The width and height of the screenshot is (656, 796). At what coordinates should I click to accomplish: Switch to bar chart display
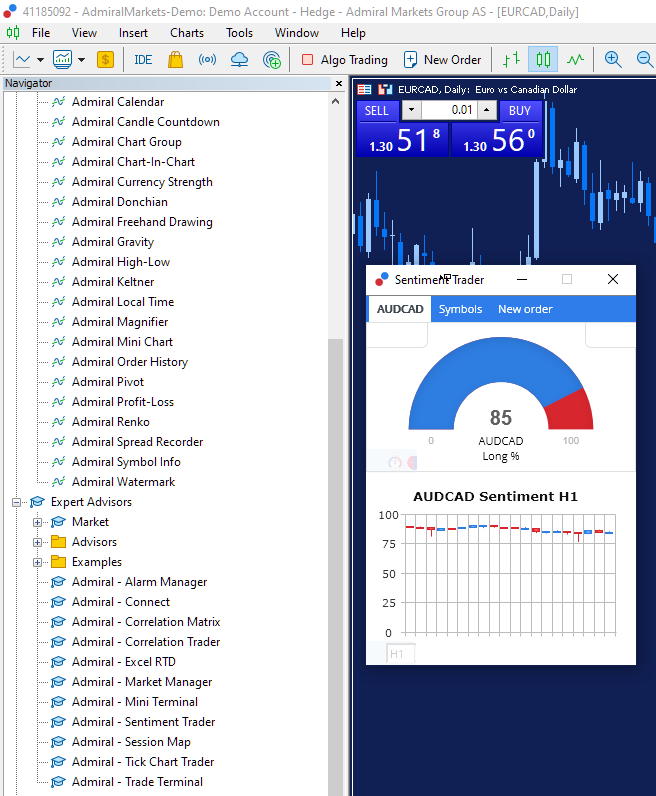pyautogui.click(x=511, y=59)
